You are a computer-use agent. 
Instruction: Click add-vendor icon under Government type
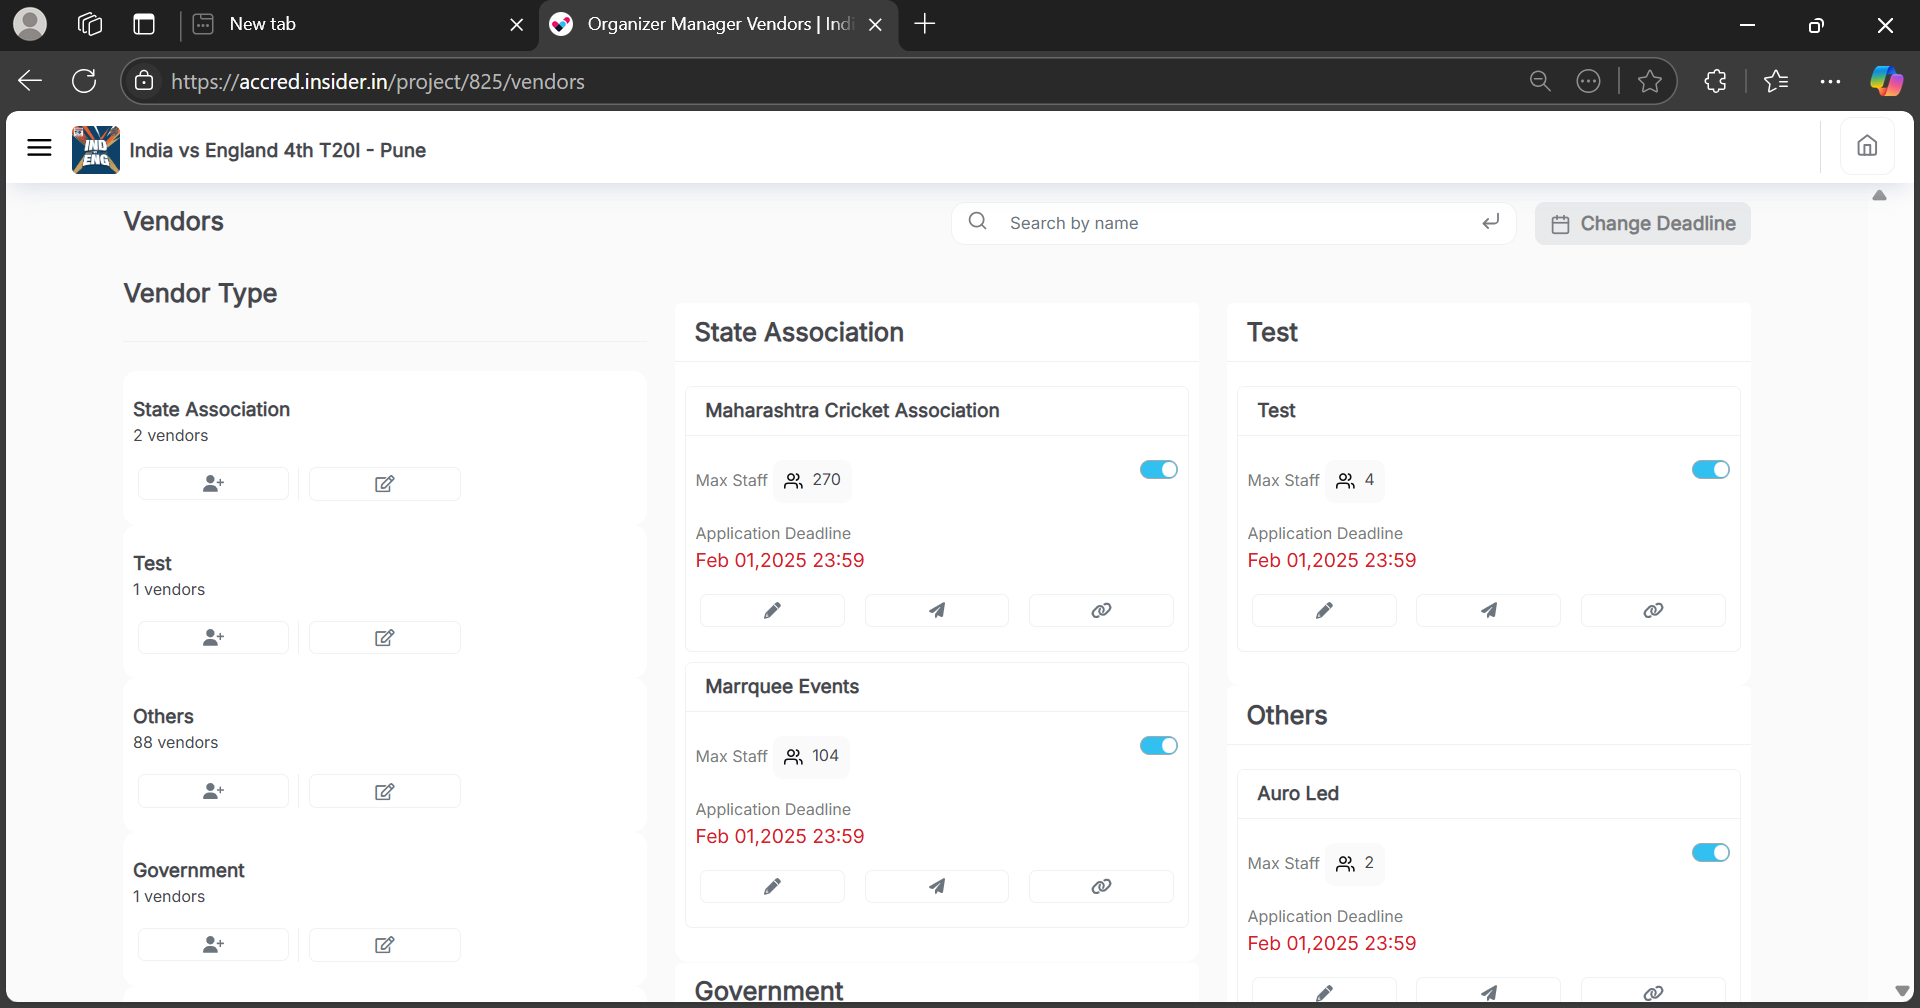(213, 945)
